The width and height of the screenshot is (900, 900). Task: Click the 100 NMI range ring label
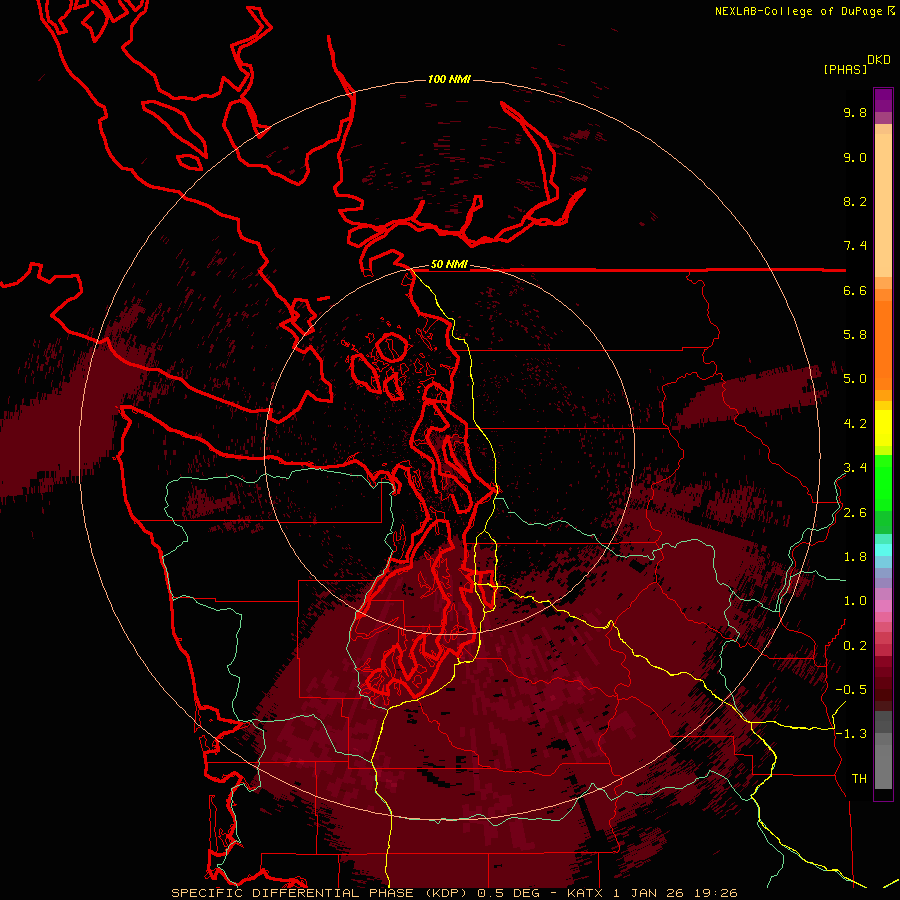pyautogui.click(x=449, y=79)
